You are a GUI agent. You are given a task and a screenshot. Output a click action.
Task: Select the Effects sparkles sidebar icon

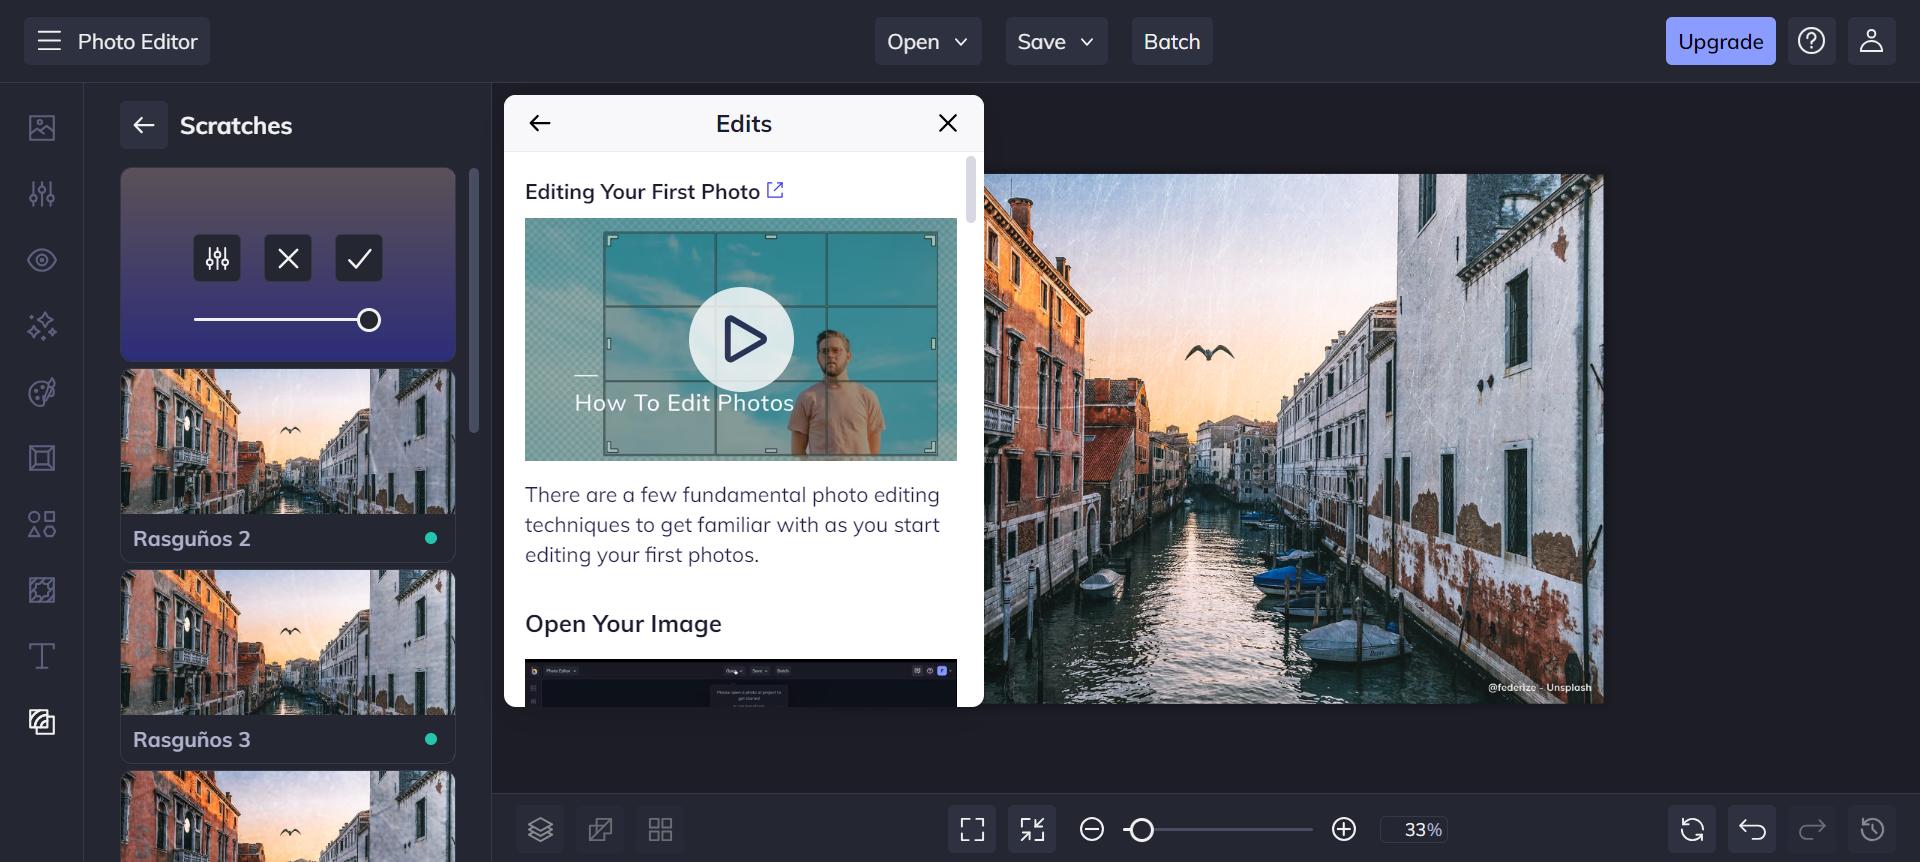(42, 326)
